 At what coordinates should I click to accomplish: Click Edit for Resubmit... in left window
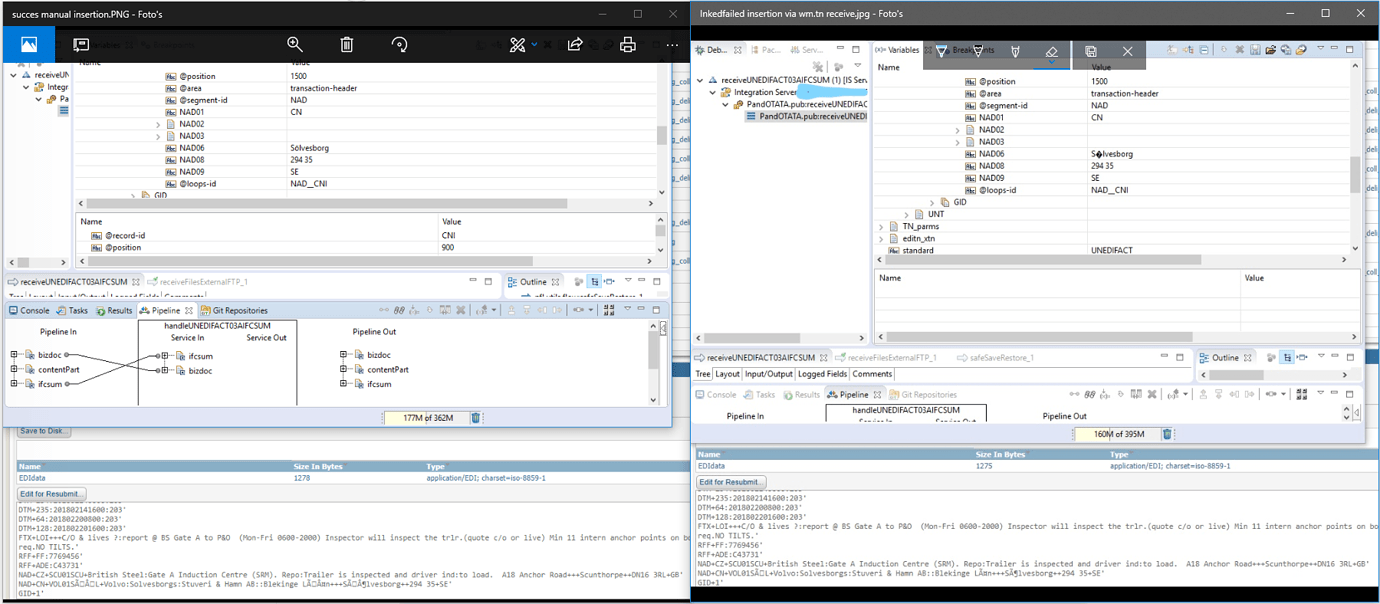point(51,494)
